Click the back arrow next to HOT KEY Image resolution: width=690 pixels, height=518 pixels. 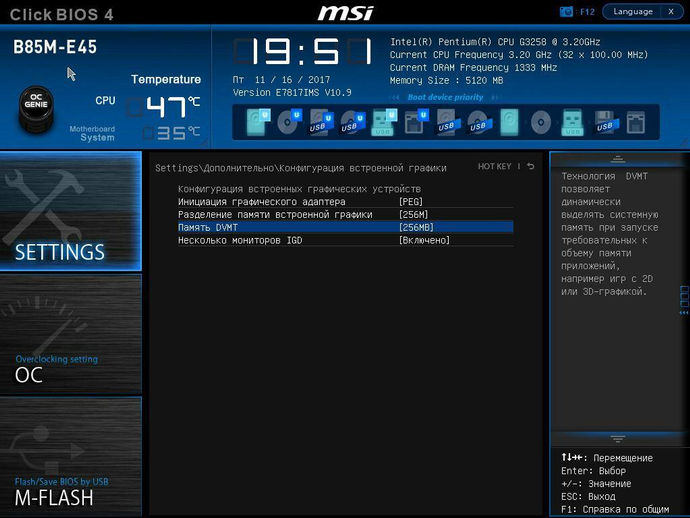pyautogui.click(x=531, y=166)
